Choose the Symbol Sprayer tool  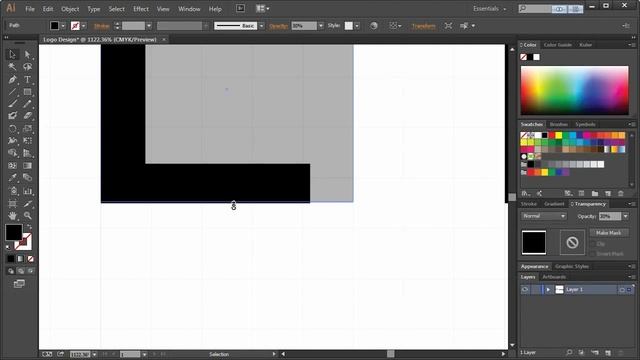point(12,191)
